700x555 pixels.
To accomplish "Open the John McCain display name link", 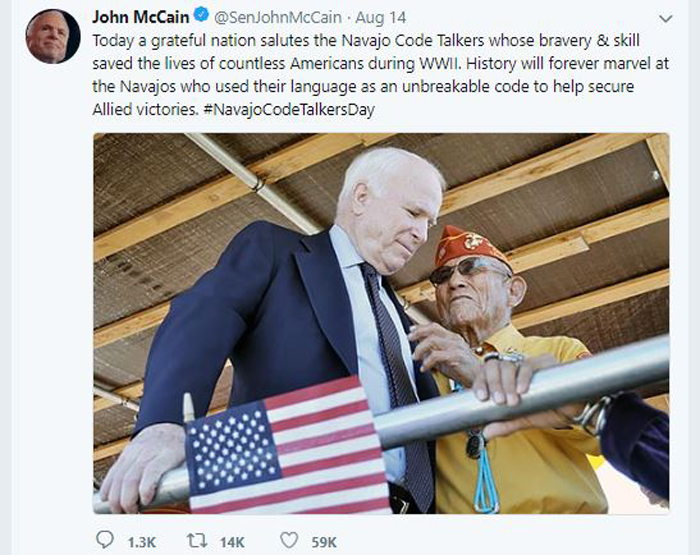I will pyautogui.click(x=141, y=17).
